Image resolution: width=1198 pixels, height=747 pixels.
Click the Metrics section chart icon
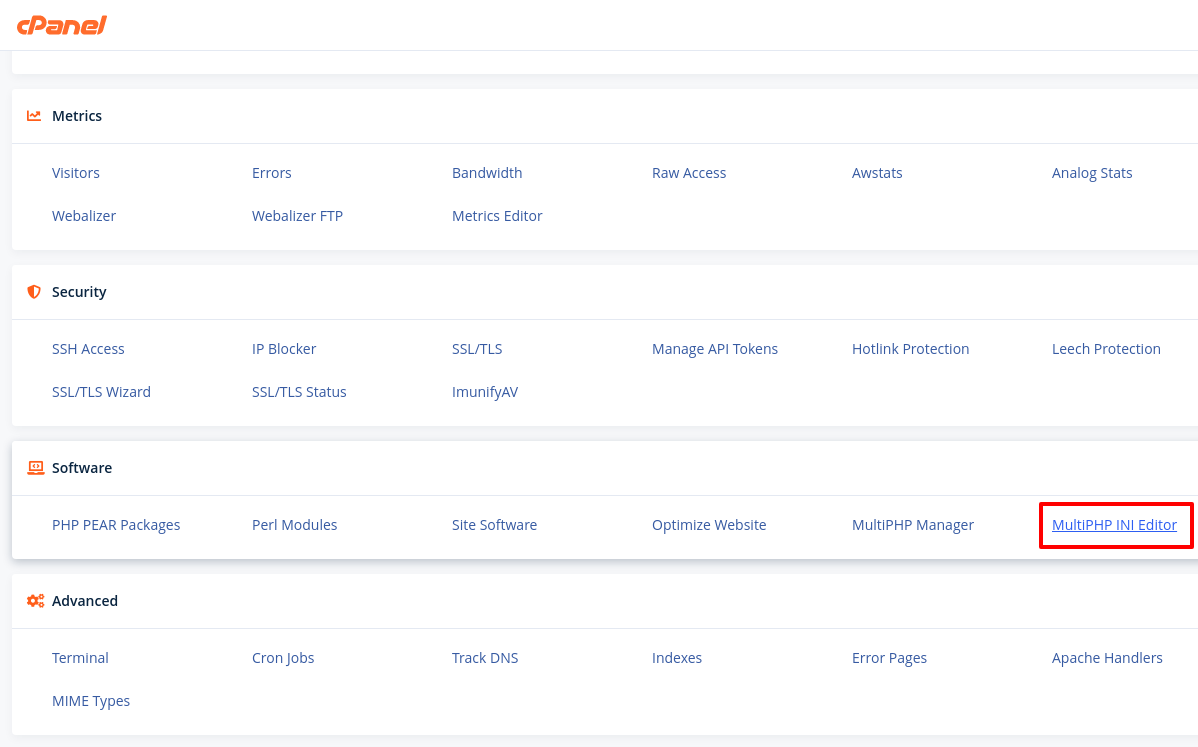pos(34,116)
